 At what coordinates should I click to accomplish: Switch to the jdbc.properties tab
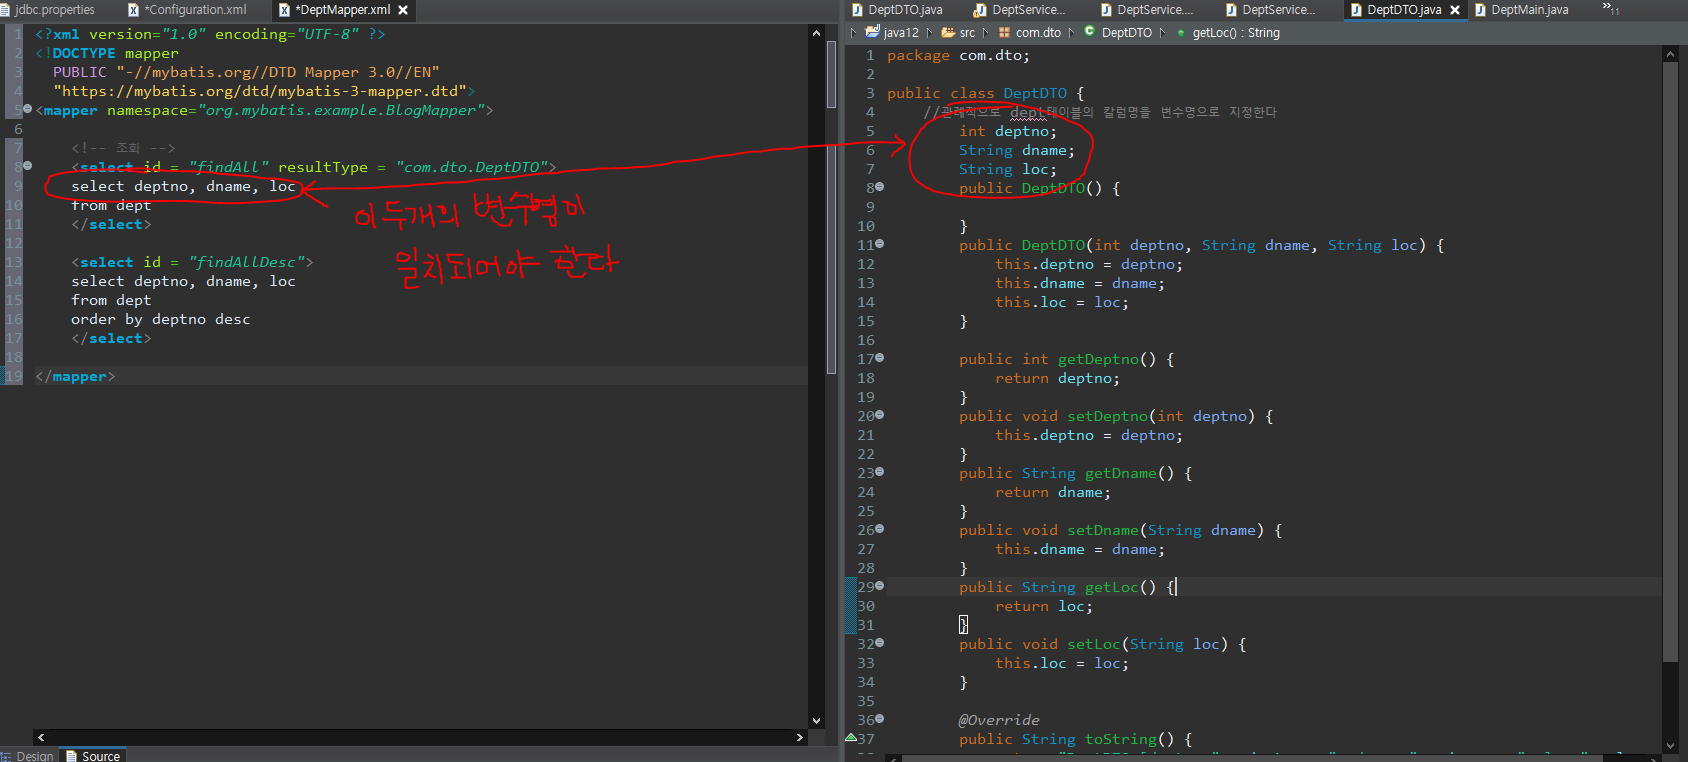click(x=55, y=10)
